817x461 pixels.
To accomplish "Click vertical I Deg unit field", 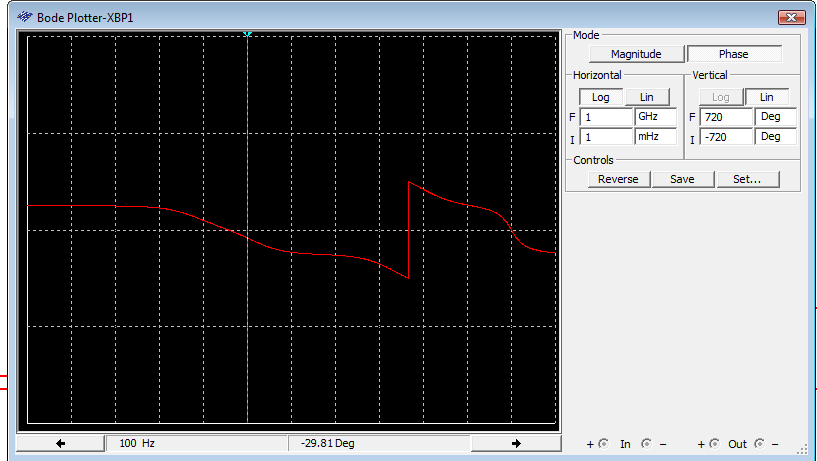I will 776,137.
